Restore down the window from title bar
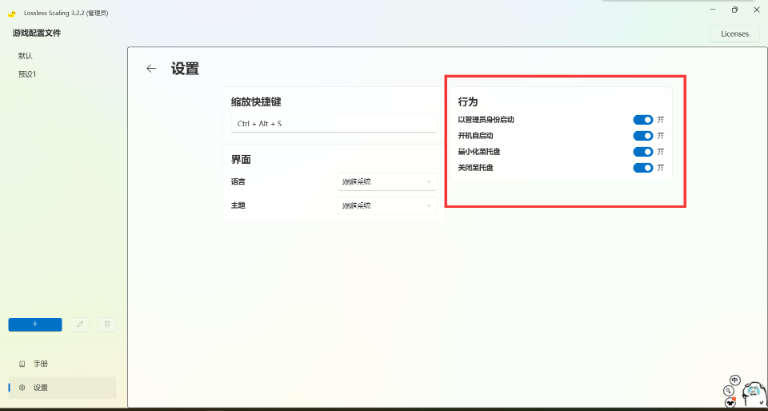Image resolution: width=768 pixels, height=411 pixels. 734,10
